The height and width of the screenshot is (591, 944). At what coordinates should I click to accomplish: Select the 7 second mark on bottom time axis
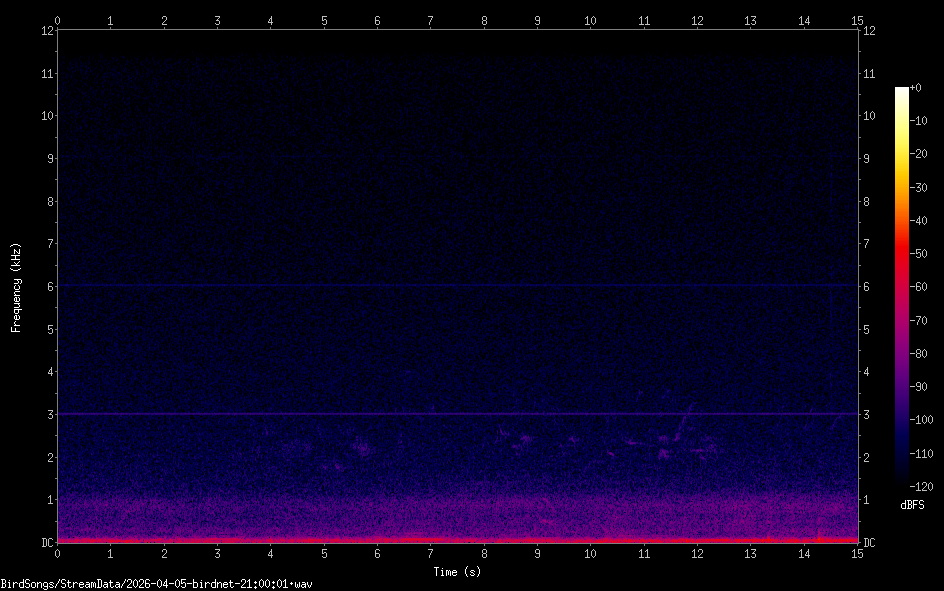(430, 553)
